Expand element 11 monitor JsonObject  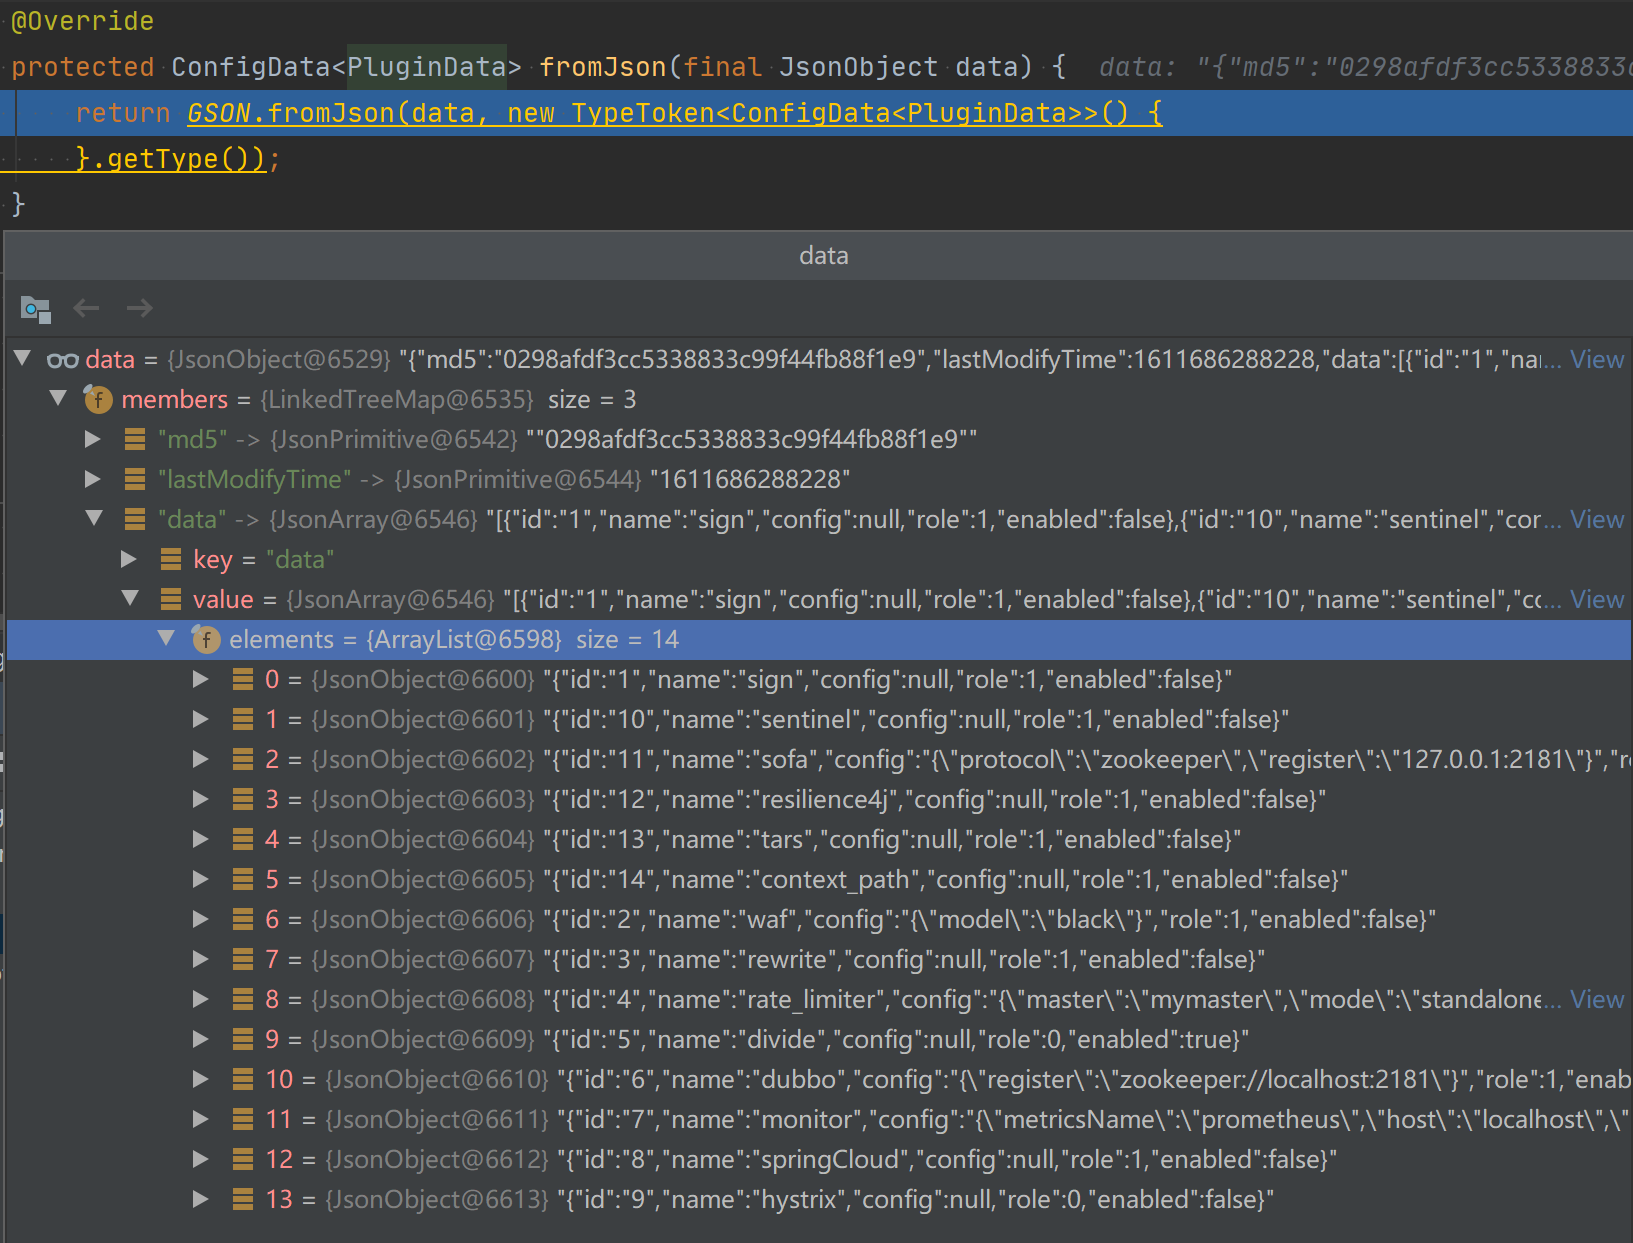pos(201,1119)
